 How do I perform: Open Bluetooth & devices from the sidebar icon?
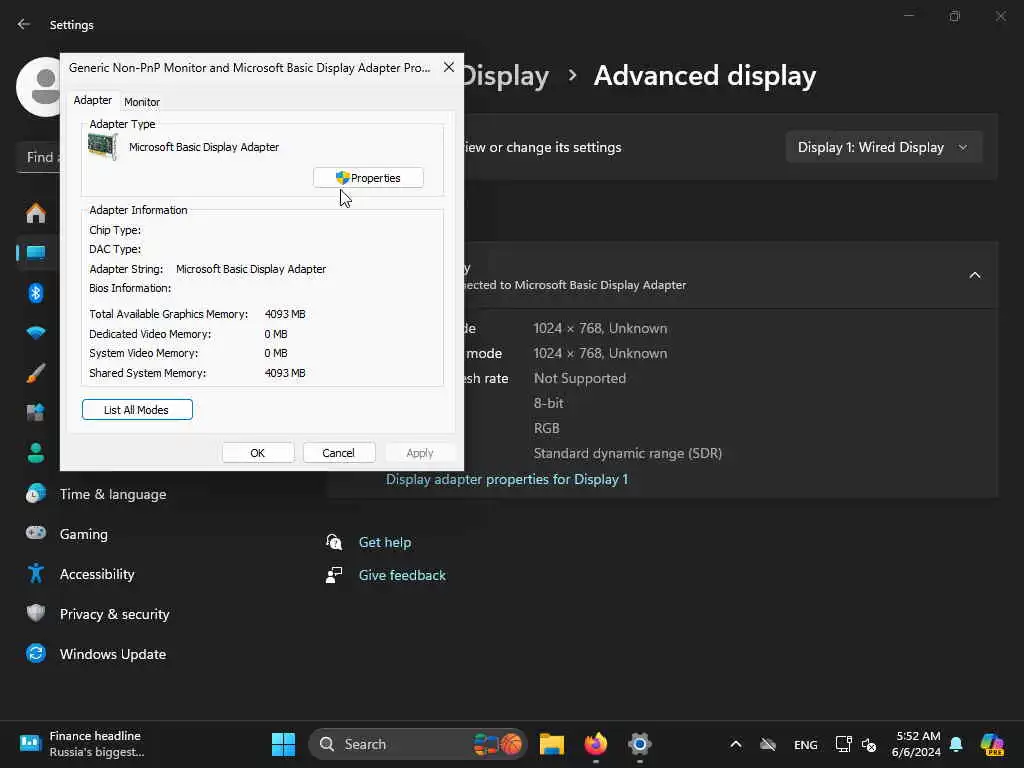[36, 293]
